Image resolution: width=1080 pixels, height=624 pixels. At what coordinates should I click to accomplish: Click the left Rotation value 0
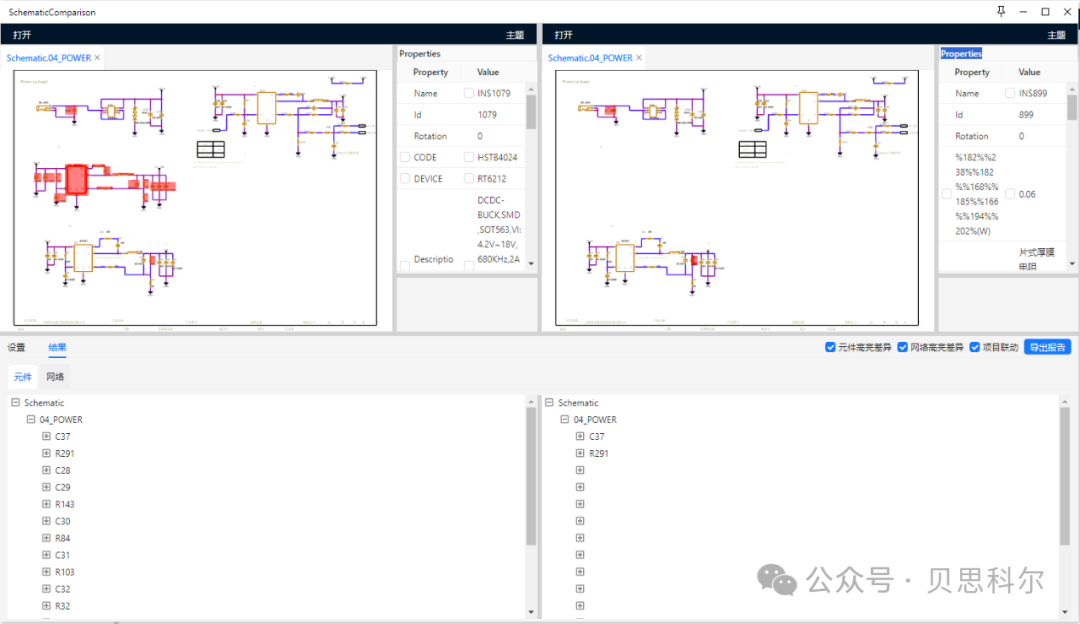480,136
